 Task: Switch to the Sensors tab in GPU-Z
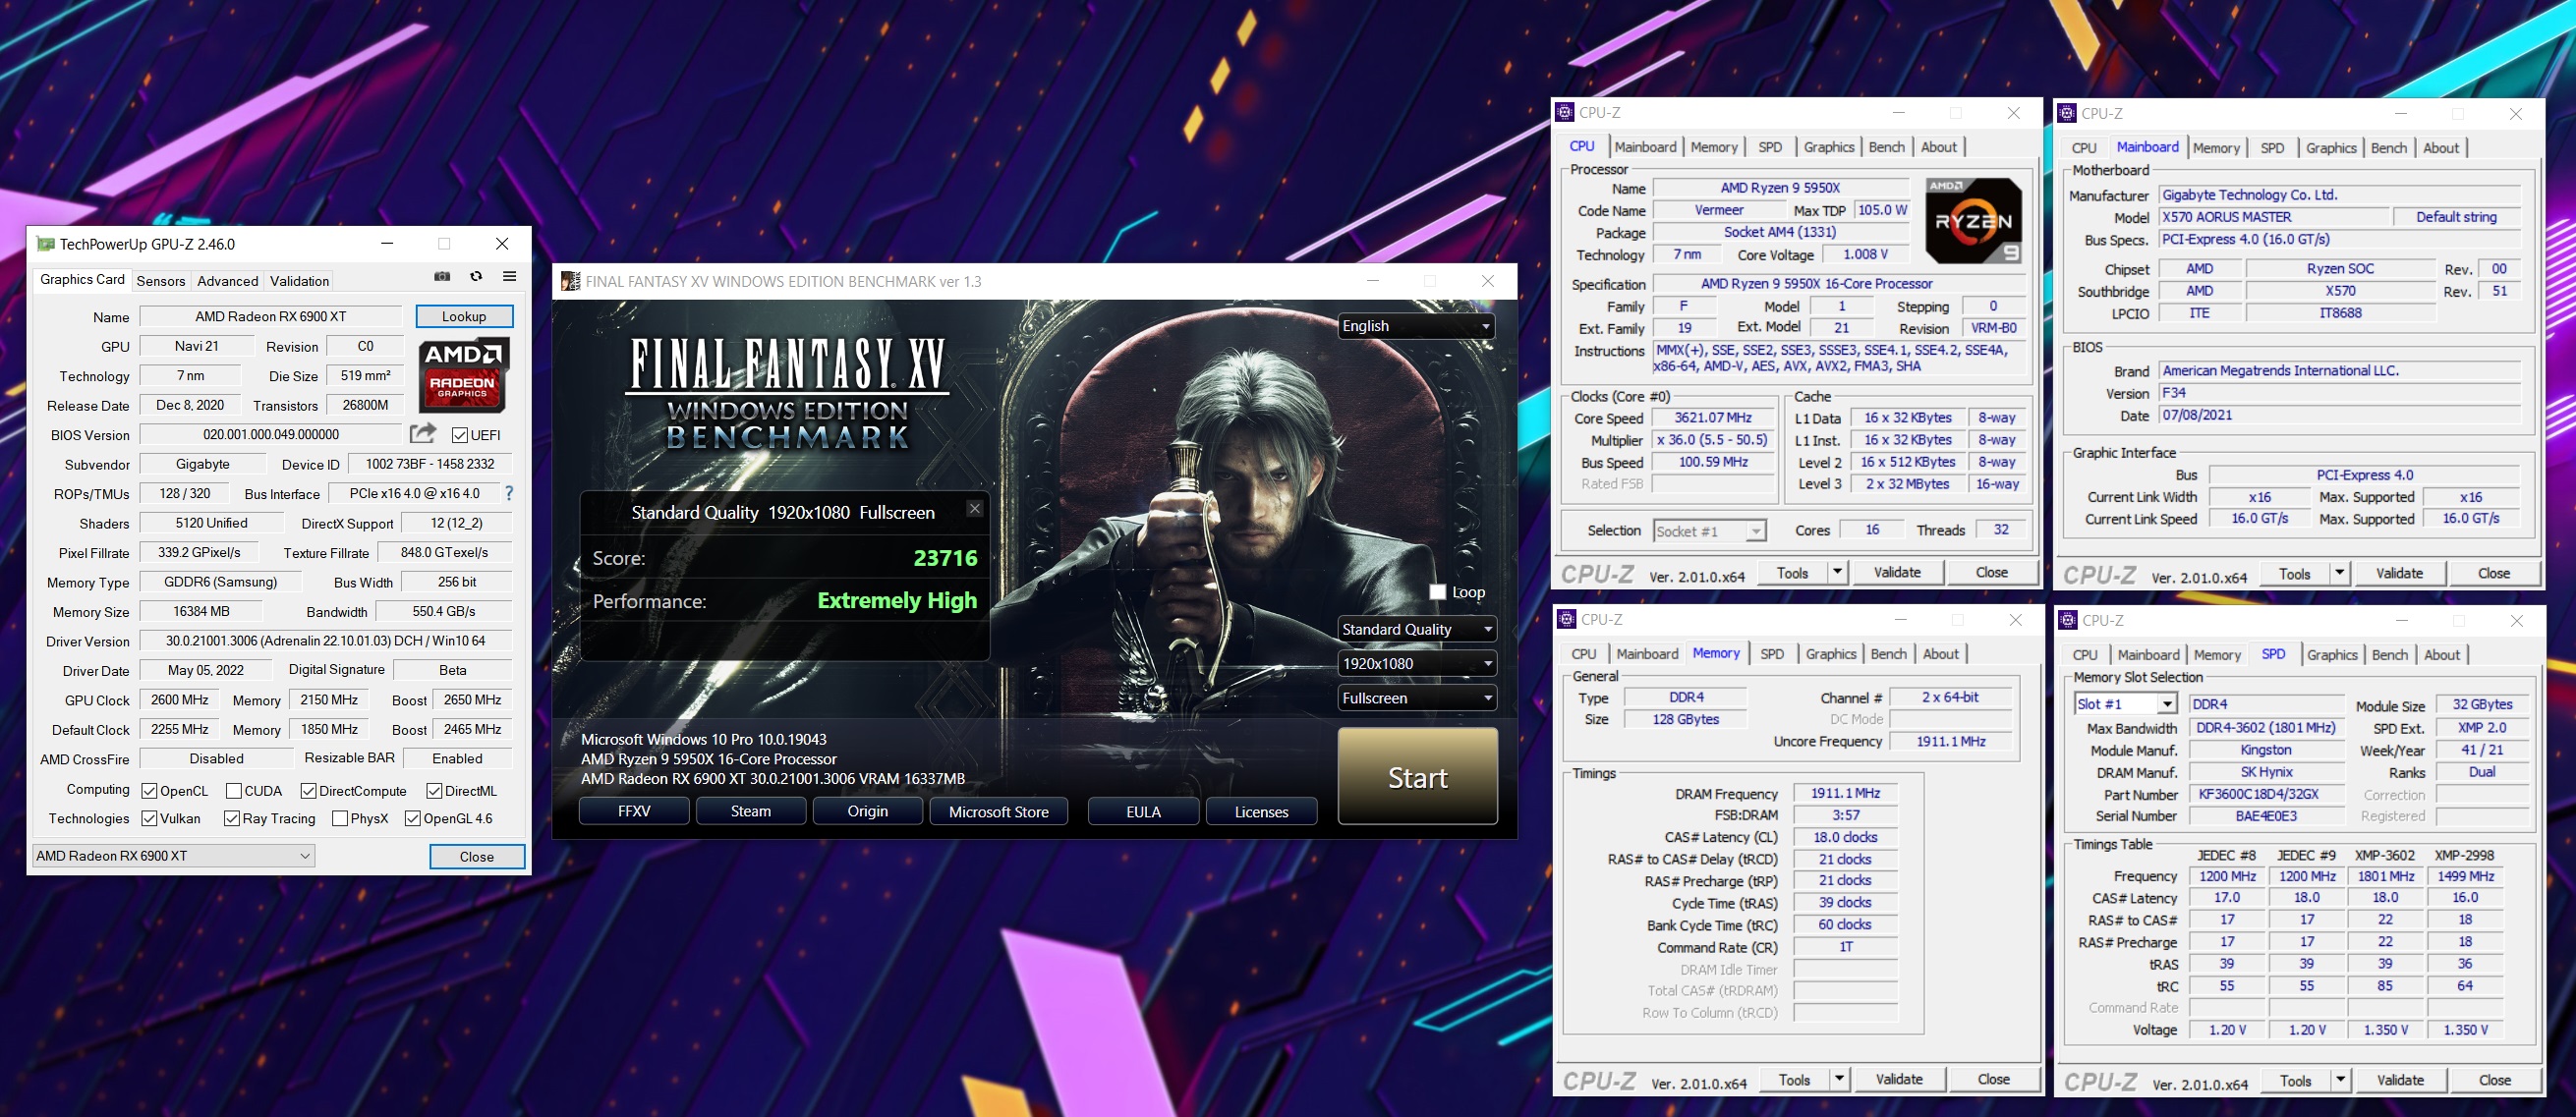pyautogui.click(x=161, y=281)
